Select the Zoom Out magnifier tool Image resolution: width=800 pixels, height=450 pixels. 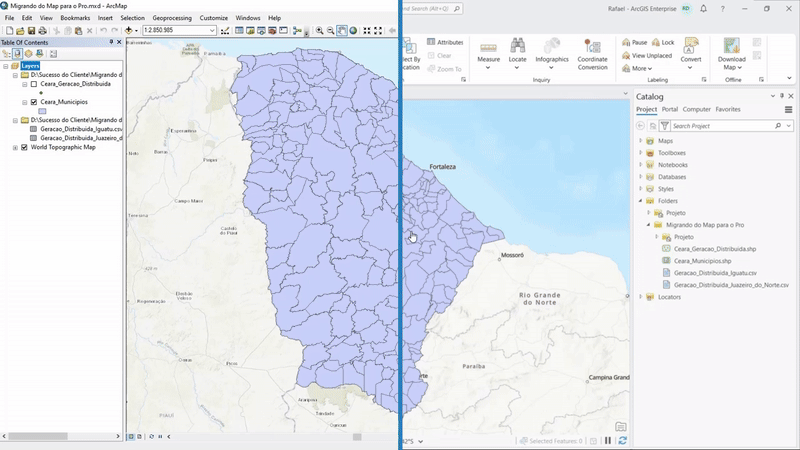(331, 31)
